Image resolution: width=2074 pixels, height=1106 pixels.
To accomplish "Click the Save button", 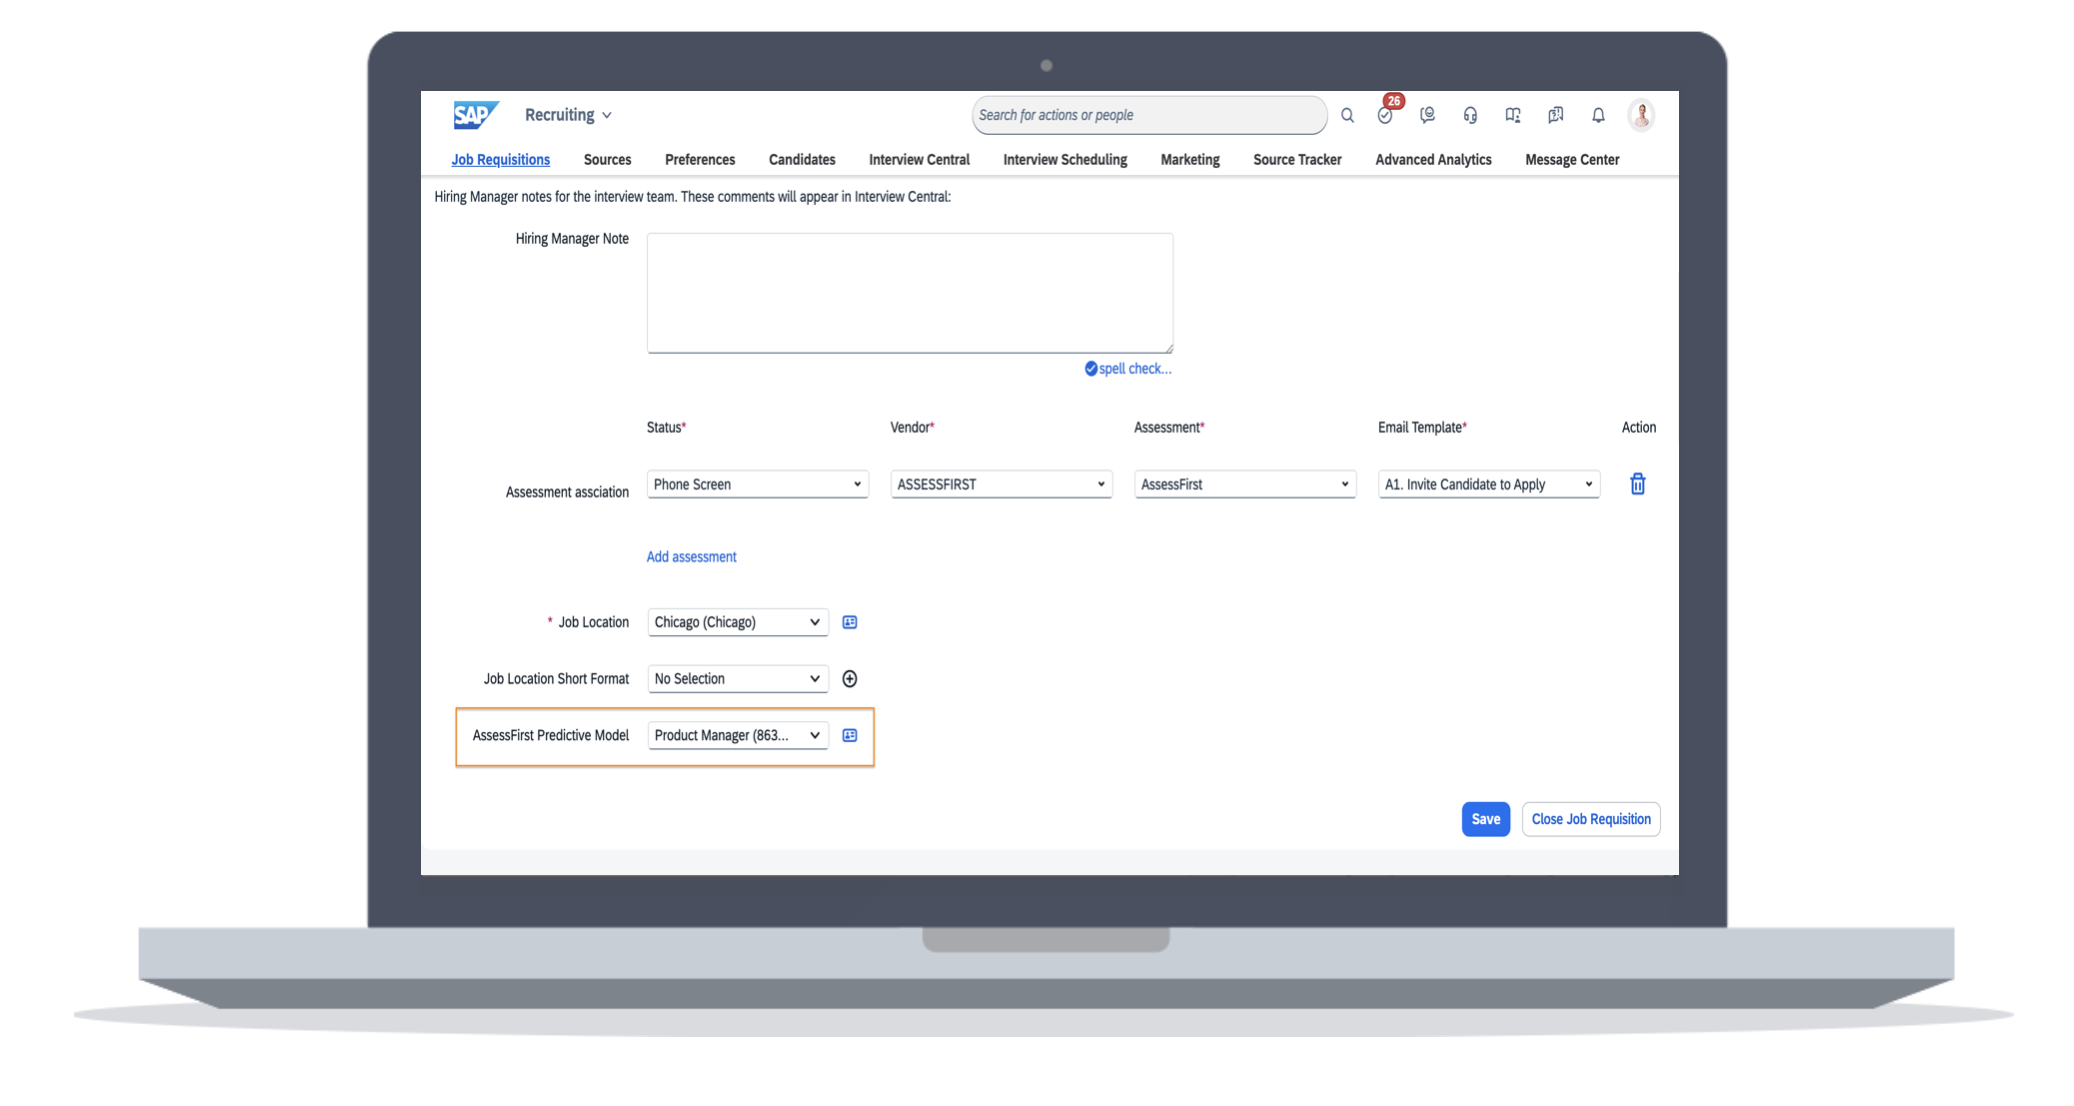I will coord(1485,819).
